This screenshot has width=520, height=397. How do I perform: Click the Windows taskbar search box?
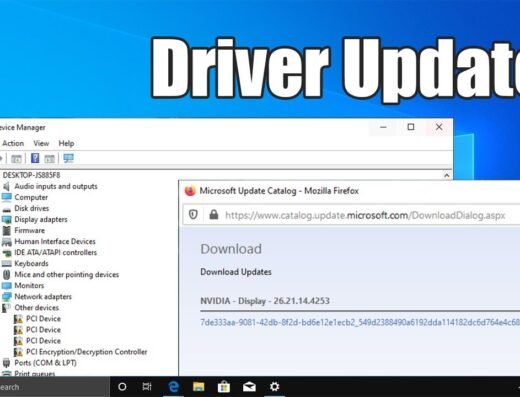55,387
